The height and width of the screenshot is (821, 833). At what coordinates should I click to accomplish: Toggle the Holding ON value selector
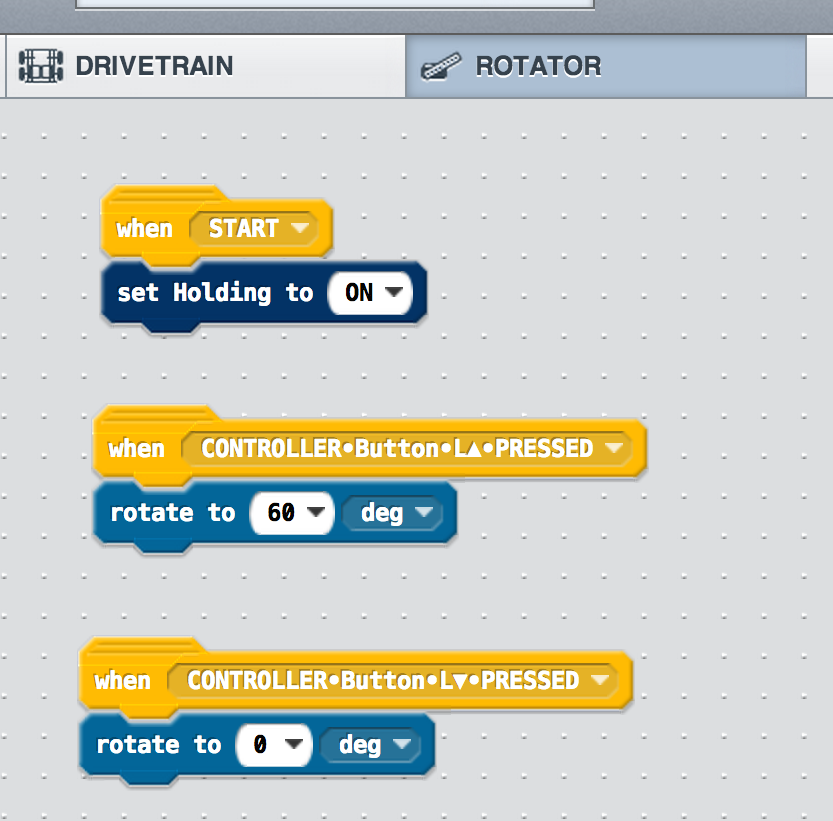[370, 293]
